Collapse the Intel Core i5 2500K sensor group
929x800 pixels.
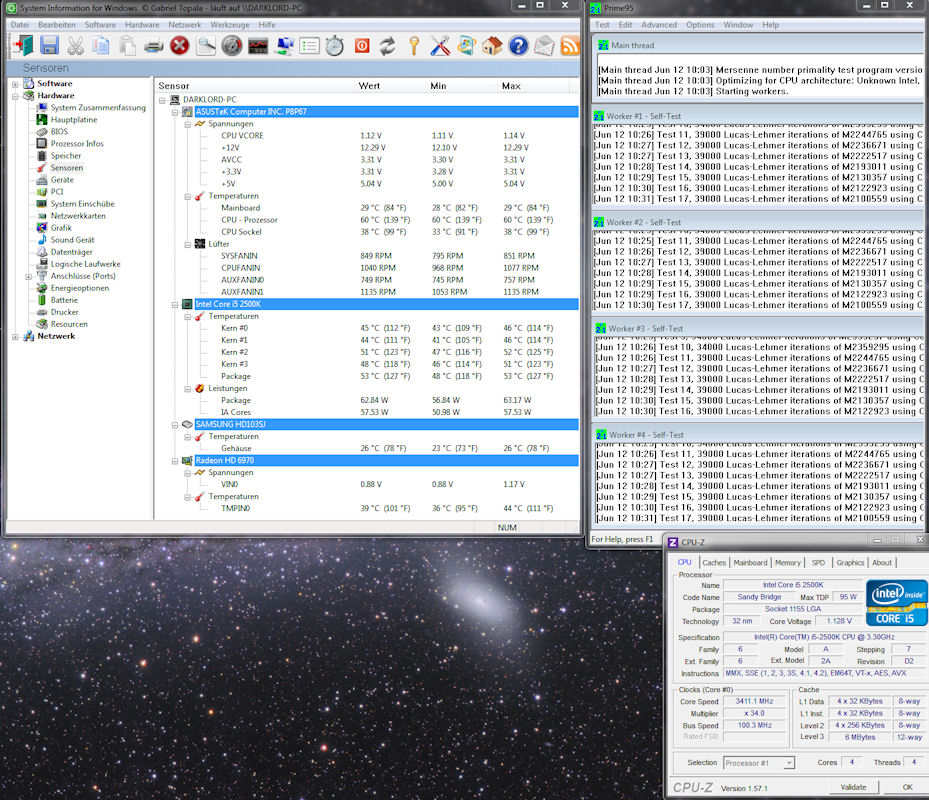click(x=175, y=304)
